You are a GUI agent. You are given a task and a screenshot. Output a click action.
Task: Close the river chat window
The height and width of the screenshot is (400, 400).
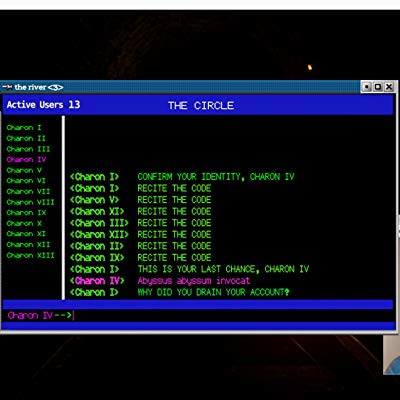pos(389,87)
